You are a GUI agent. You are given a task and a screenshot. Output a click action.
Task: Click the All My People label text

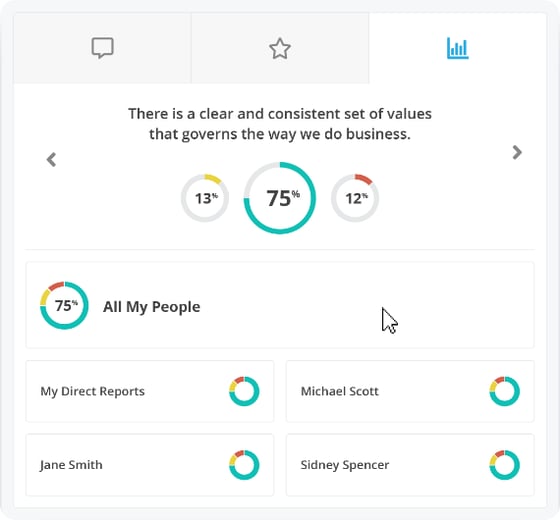(152, 307)
